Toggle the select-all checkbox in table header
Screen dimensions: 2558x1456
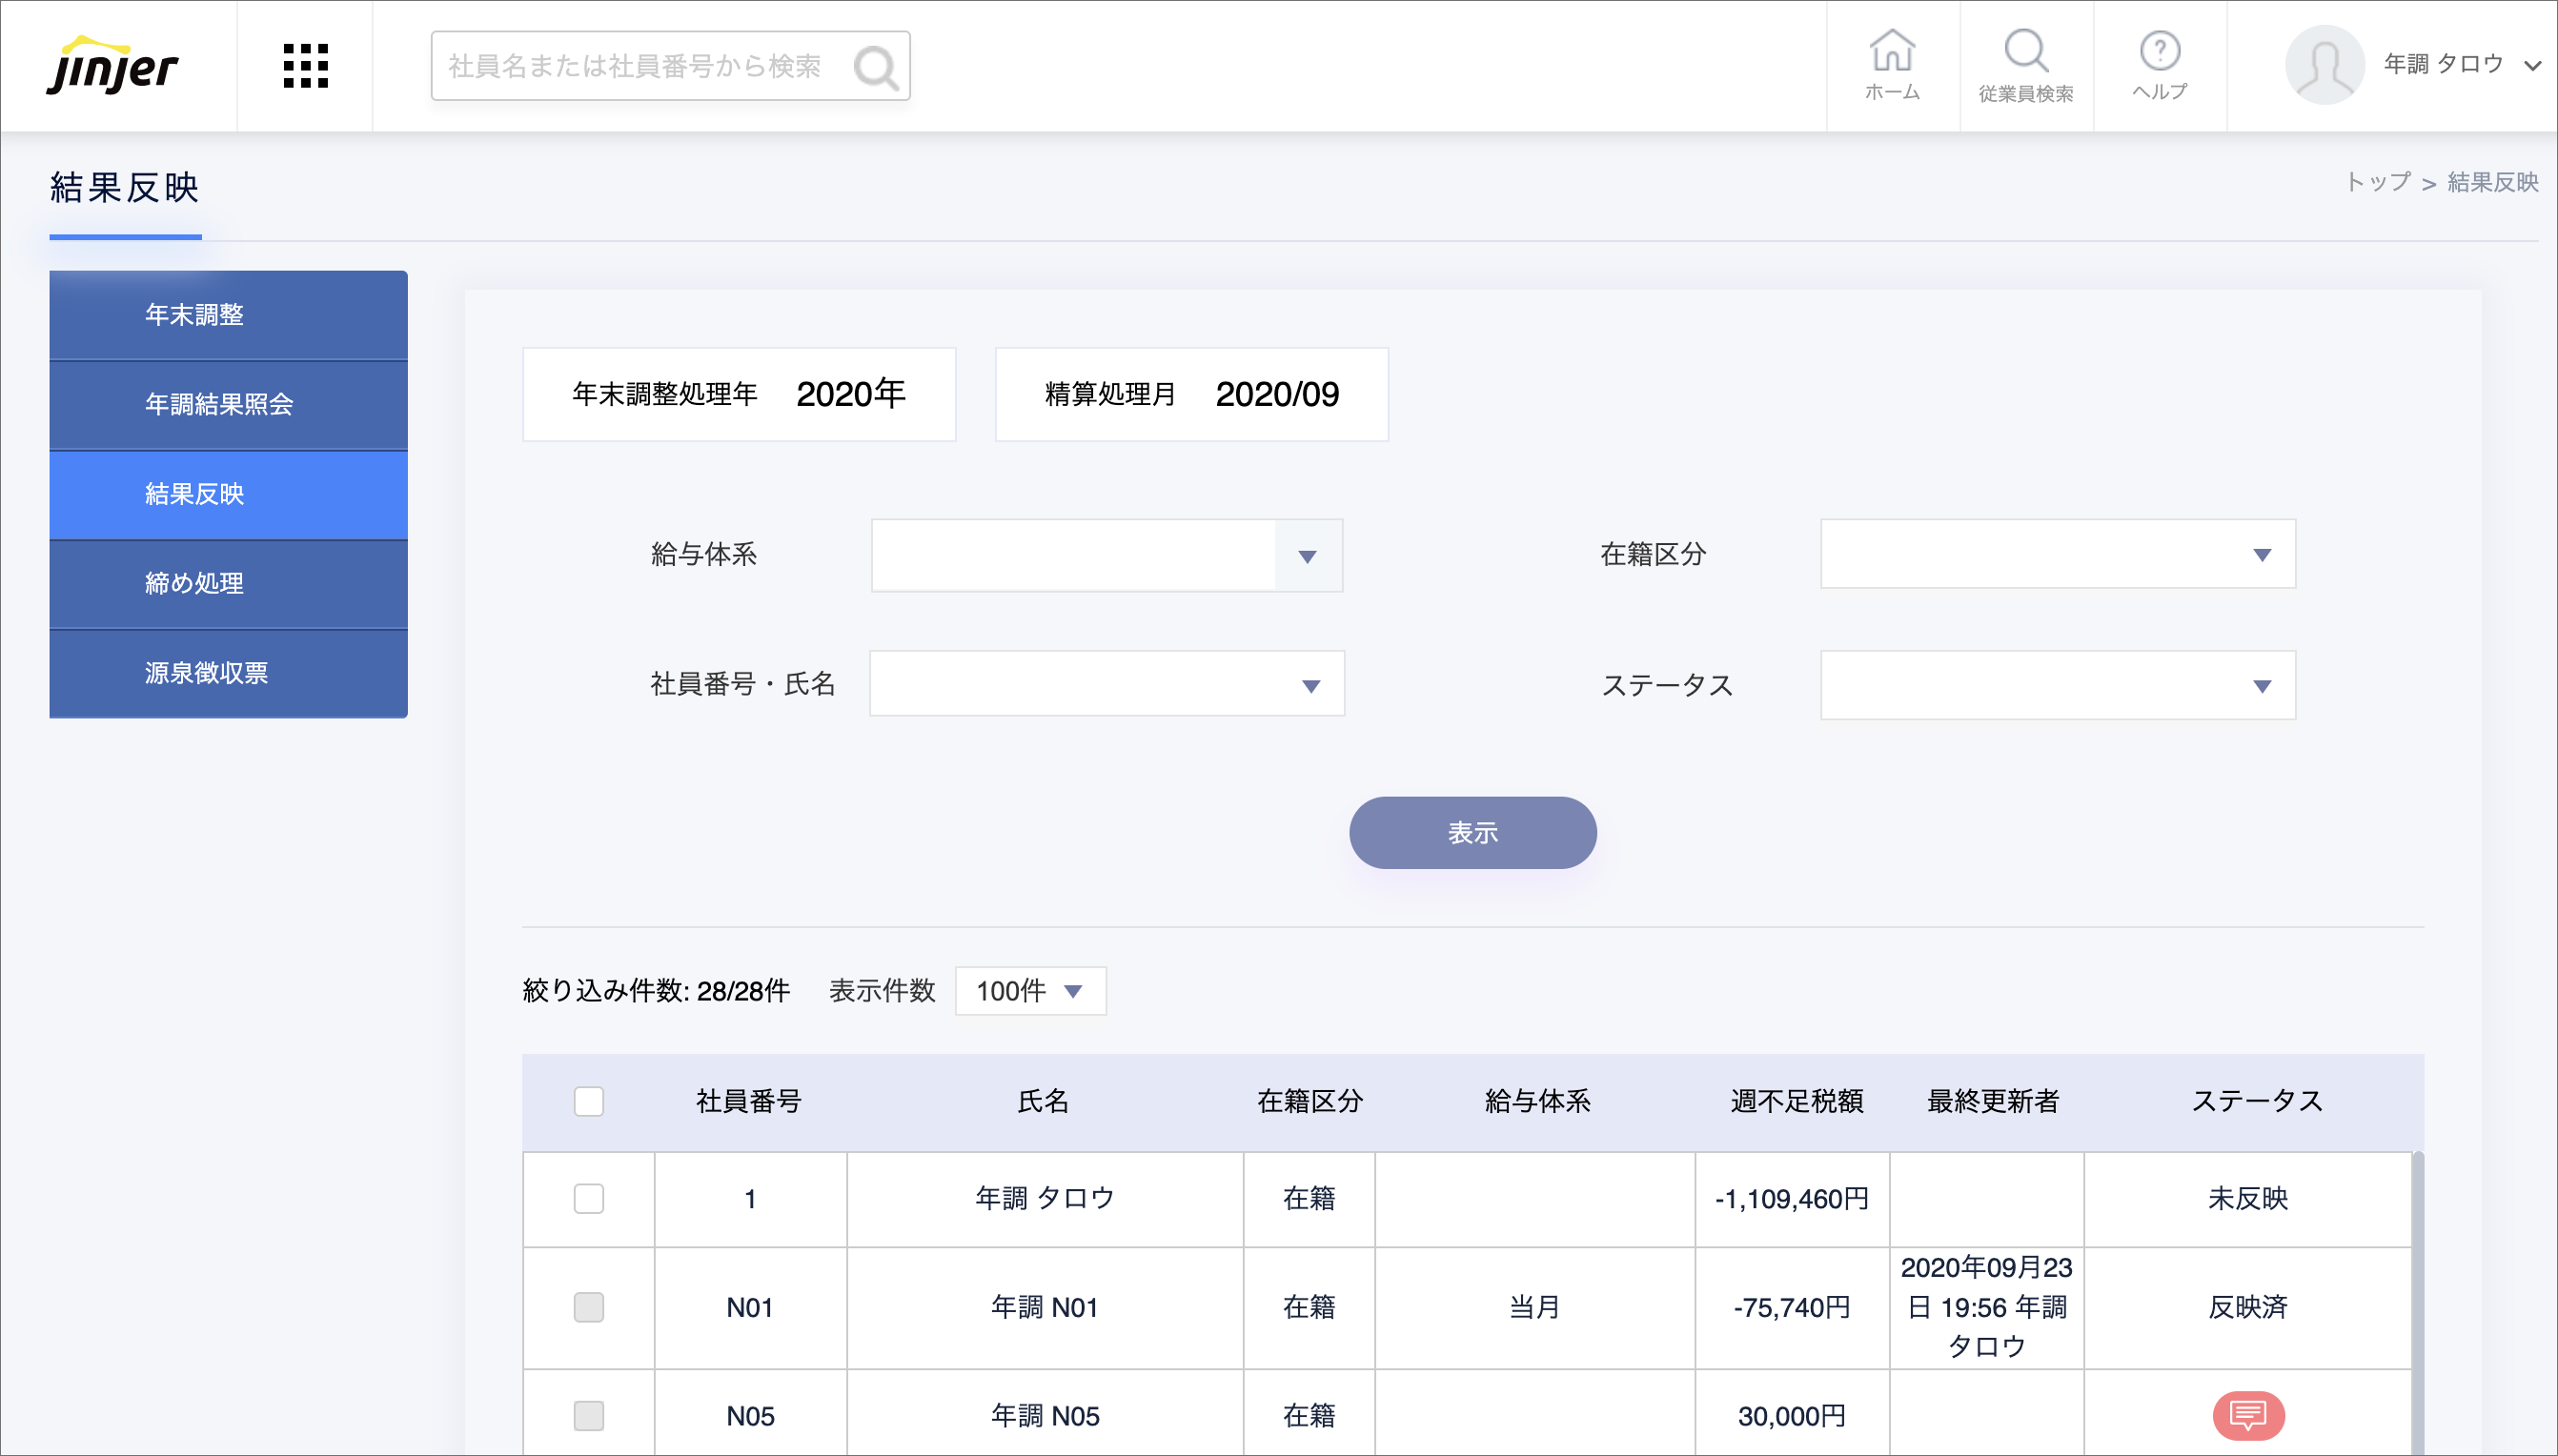[x=589, y=1101]
